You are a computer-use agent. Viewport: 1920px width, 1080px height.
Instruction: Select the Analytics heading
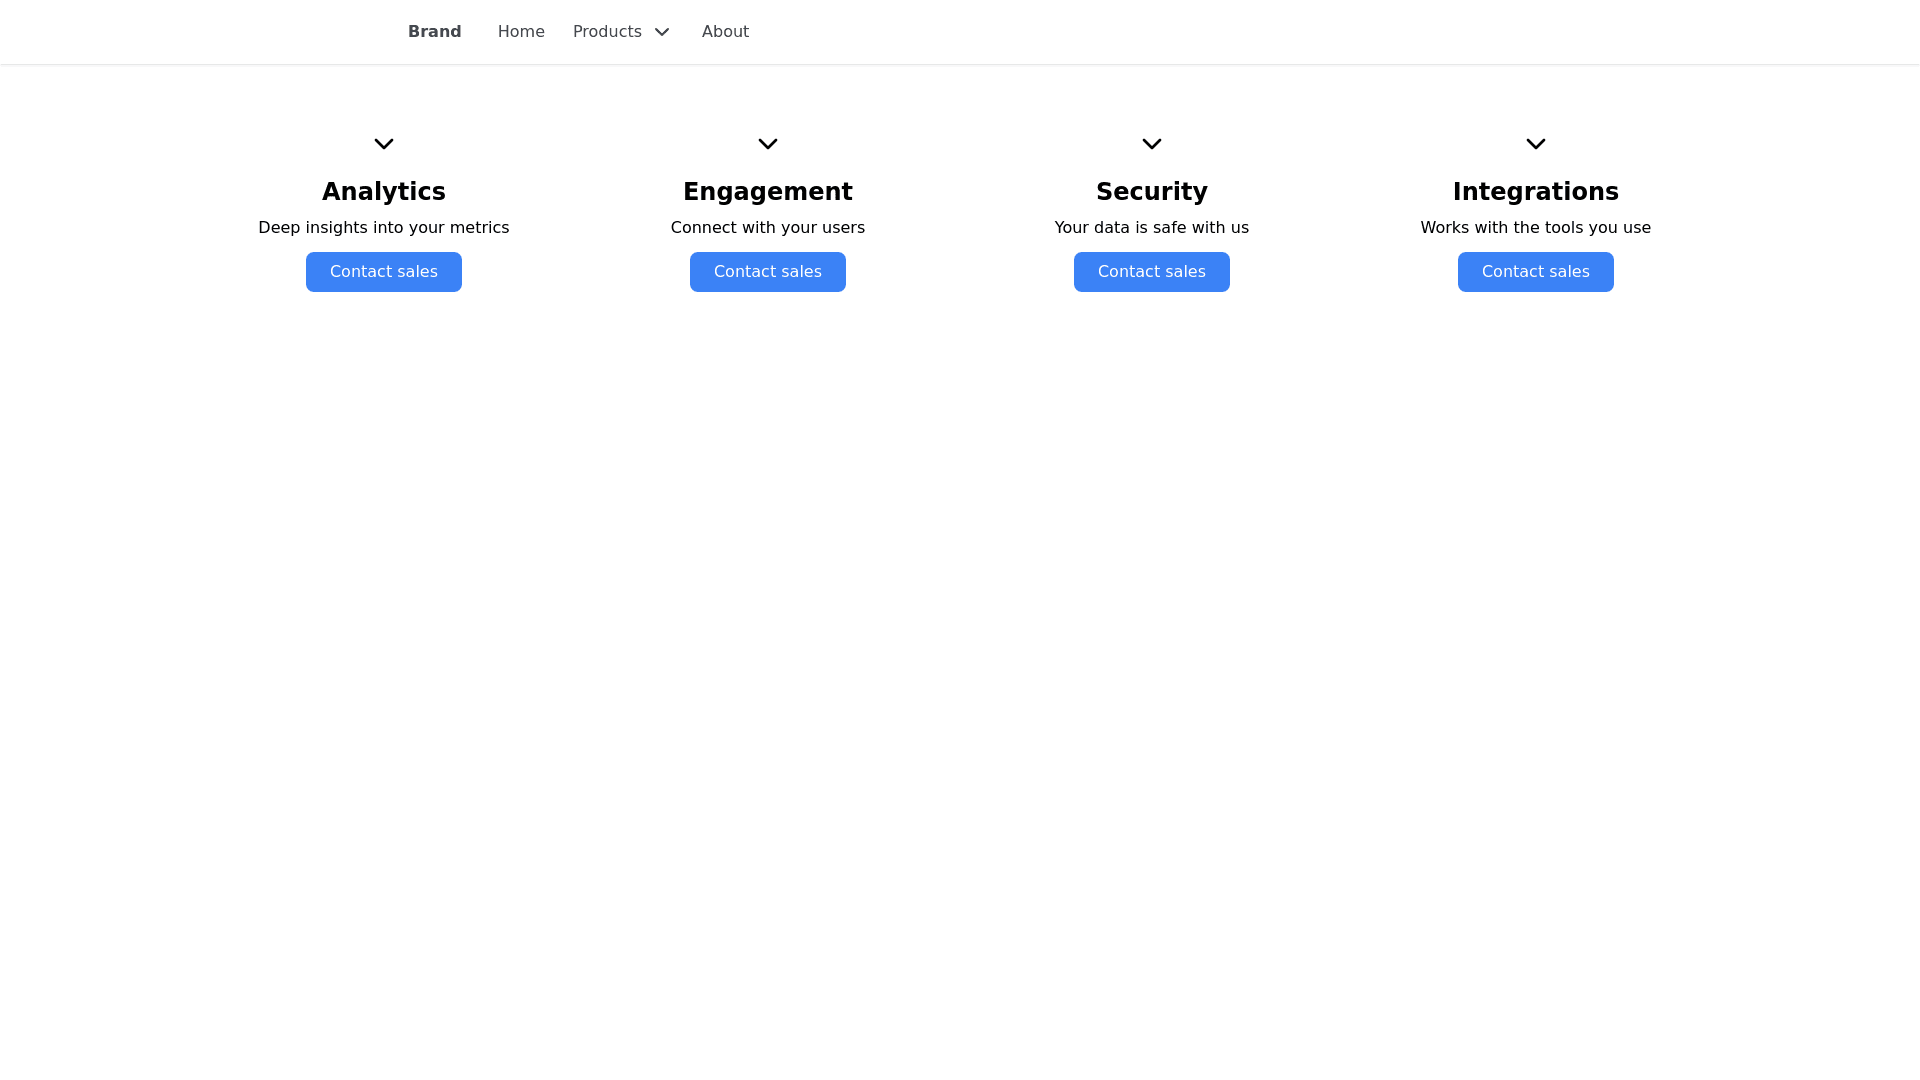(x=384, y=192)
